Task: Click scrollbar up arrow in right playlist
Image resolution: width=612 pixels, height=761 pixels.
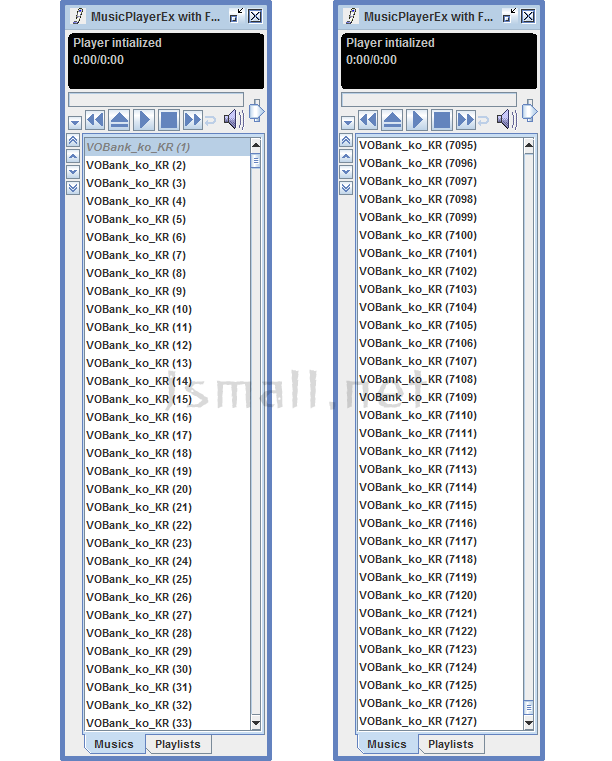Action: pyautogui.click(x=529, y=145)
